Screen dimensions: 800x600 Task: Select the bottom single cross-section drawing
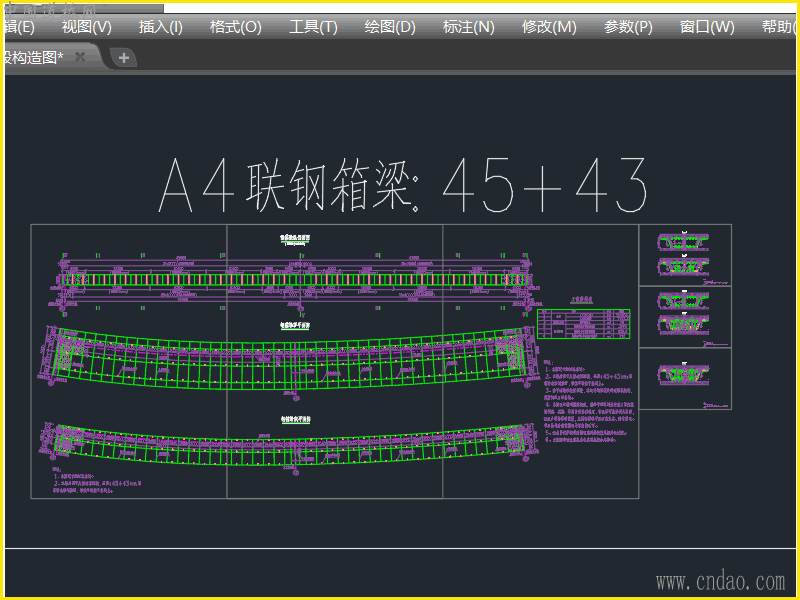click(x=684, y=375)
